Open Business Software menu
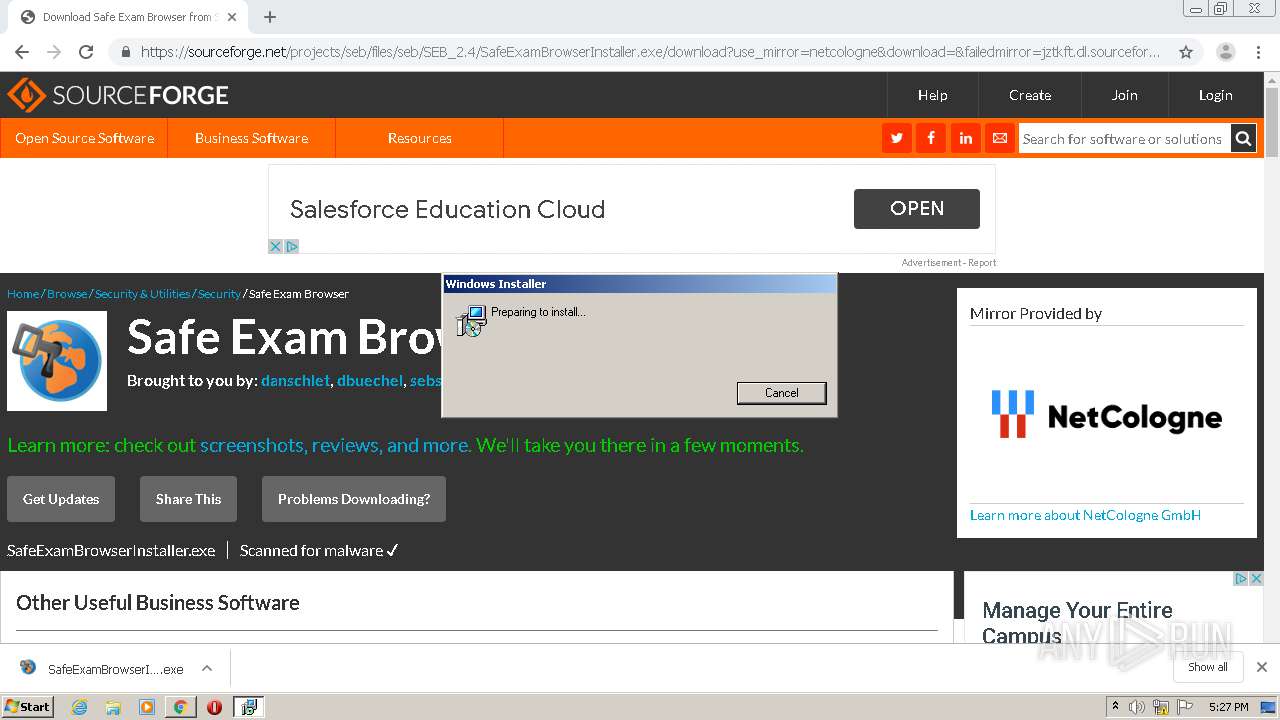1280x720 pixels. [x=251, y=138]
